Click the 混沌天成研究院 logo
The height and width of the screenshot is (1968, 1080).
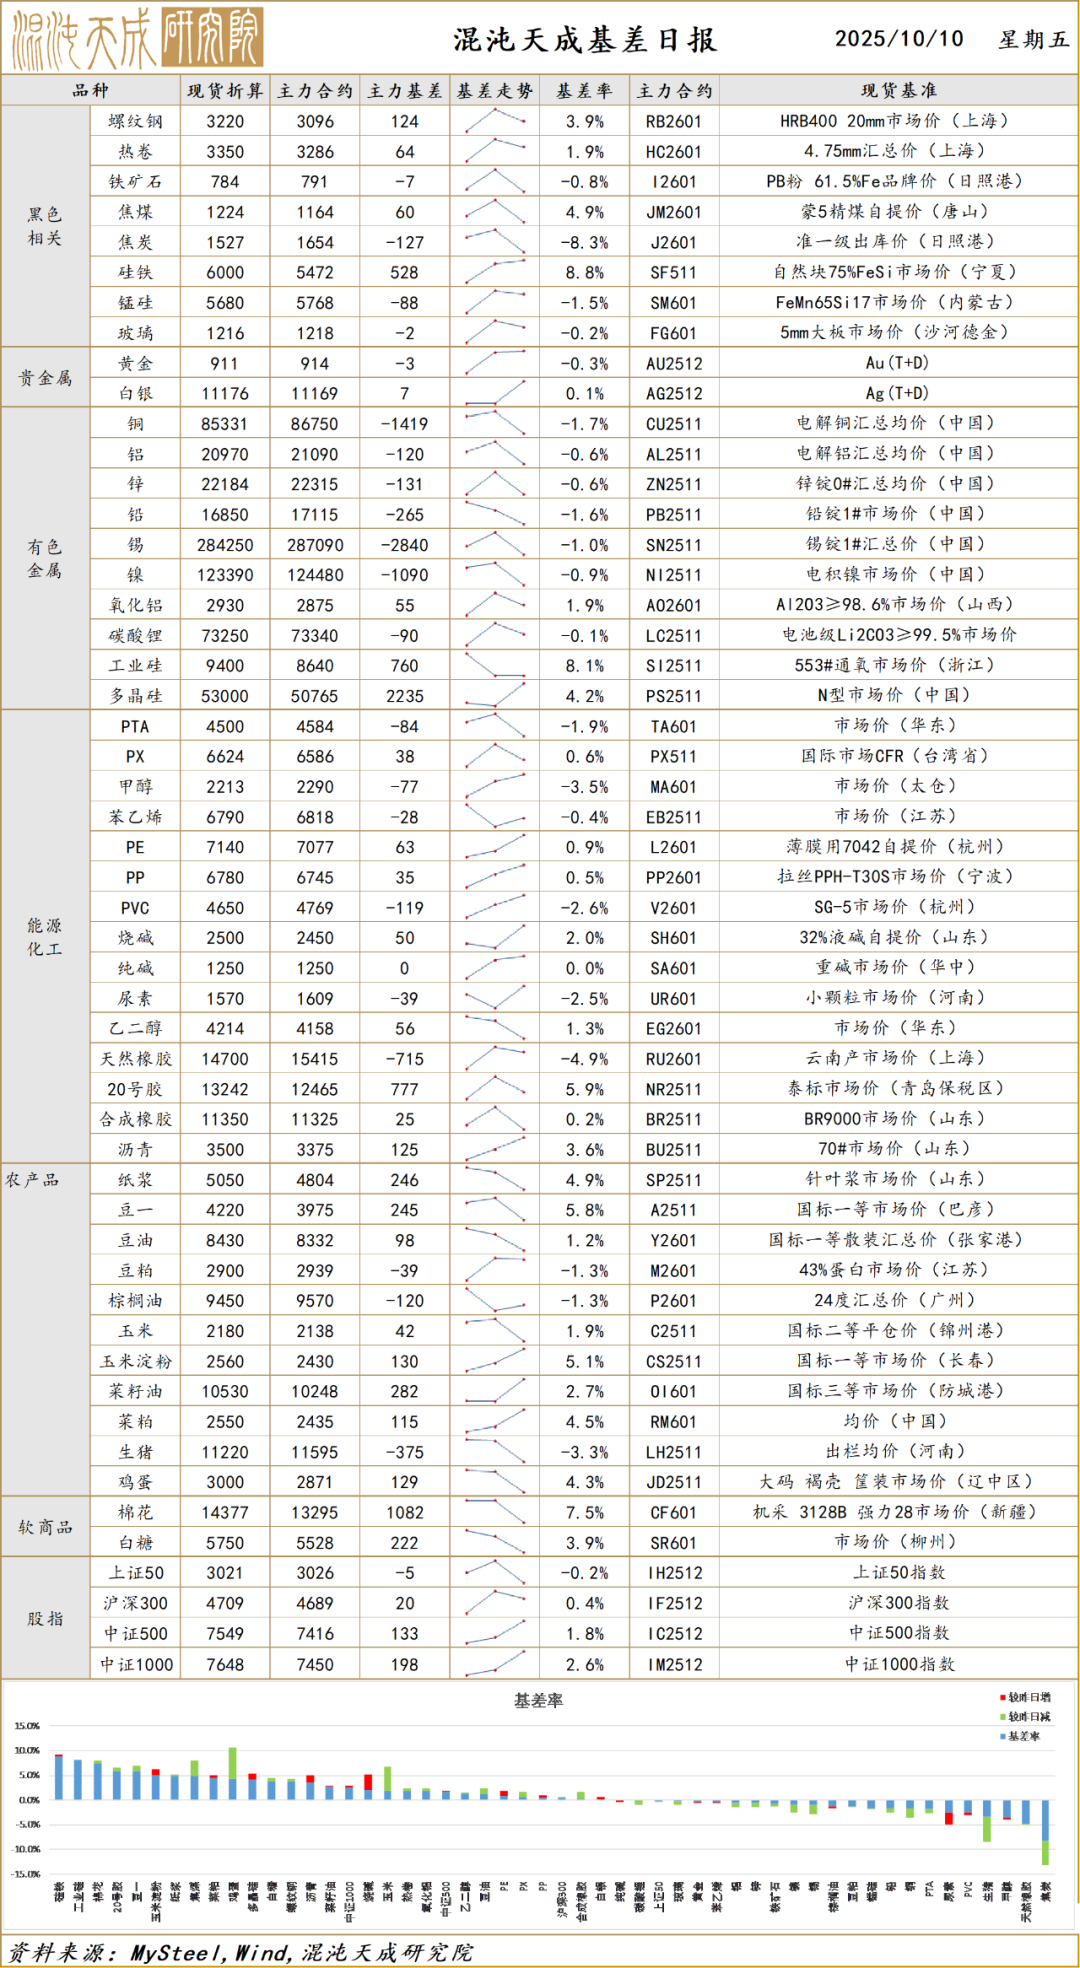point(137,38)
